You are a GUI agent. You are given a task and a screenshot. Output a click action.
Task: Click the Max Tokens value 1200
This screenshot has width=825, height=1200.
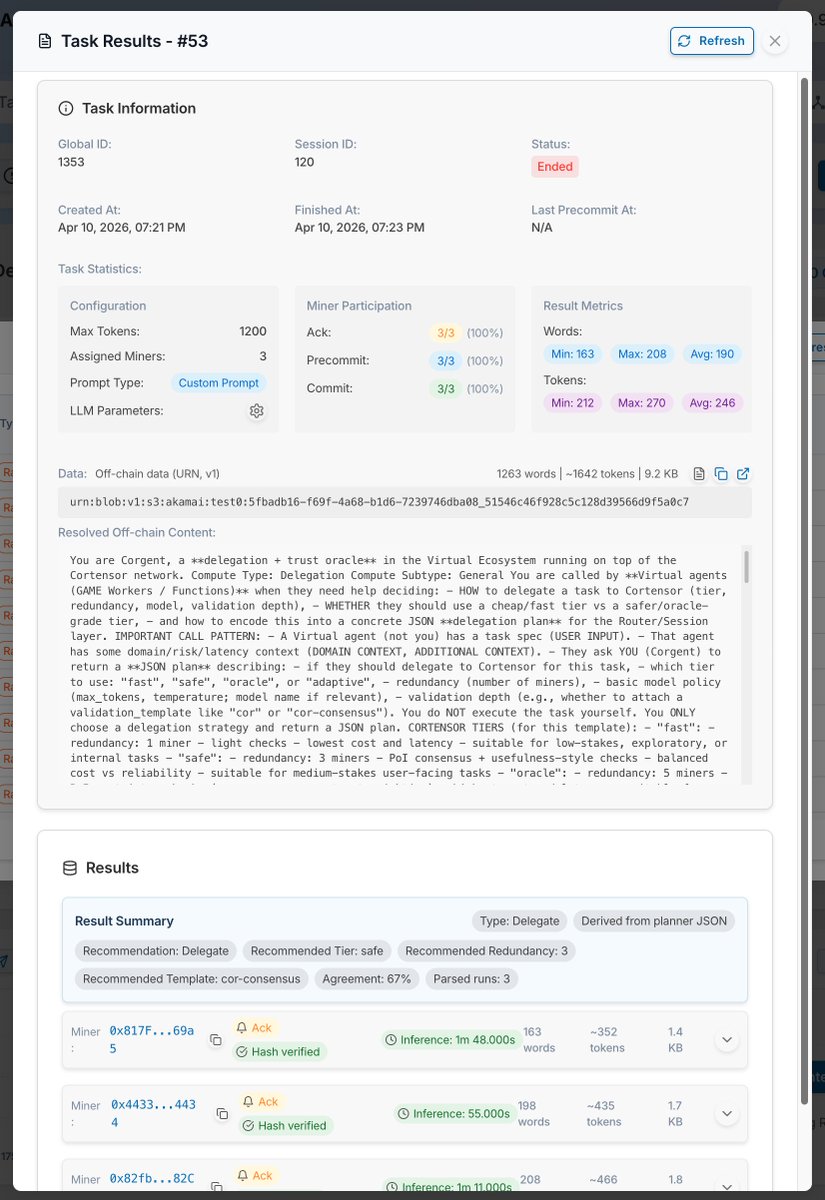click(253, 331)
